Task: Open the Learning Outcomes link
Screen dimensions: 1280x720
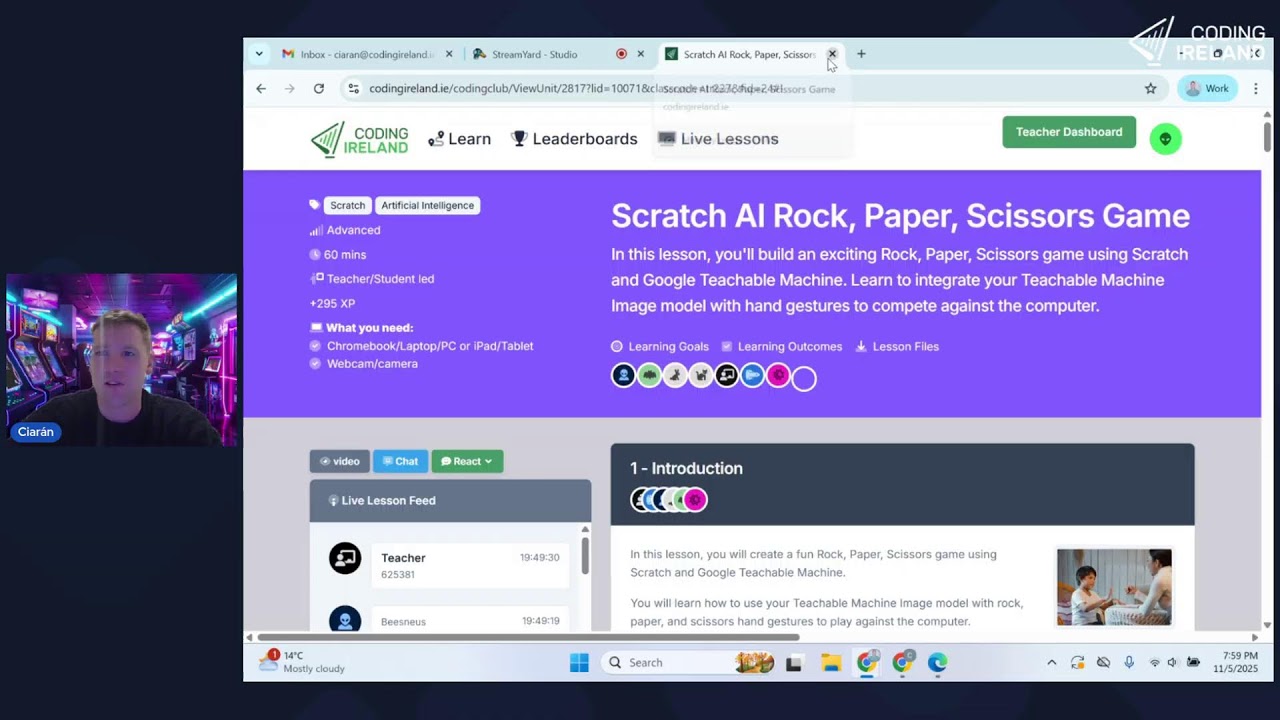Action: pos(782,347)
